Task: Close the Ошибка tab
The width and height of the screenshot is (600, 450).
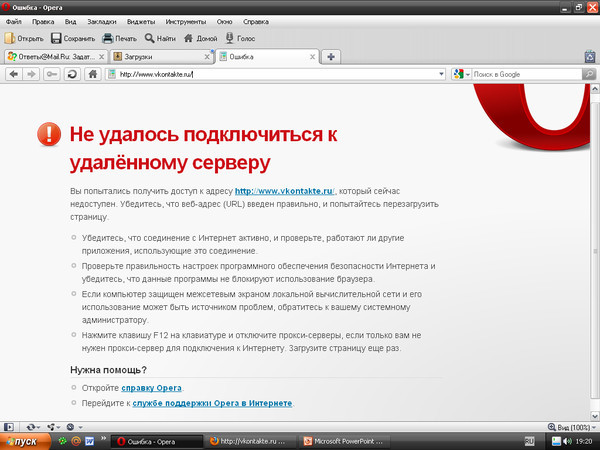Action: [x=312, y=57]
